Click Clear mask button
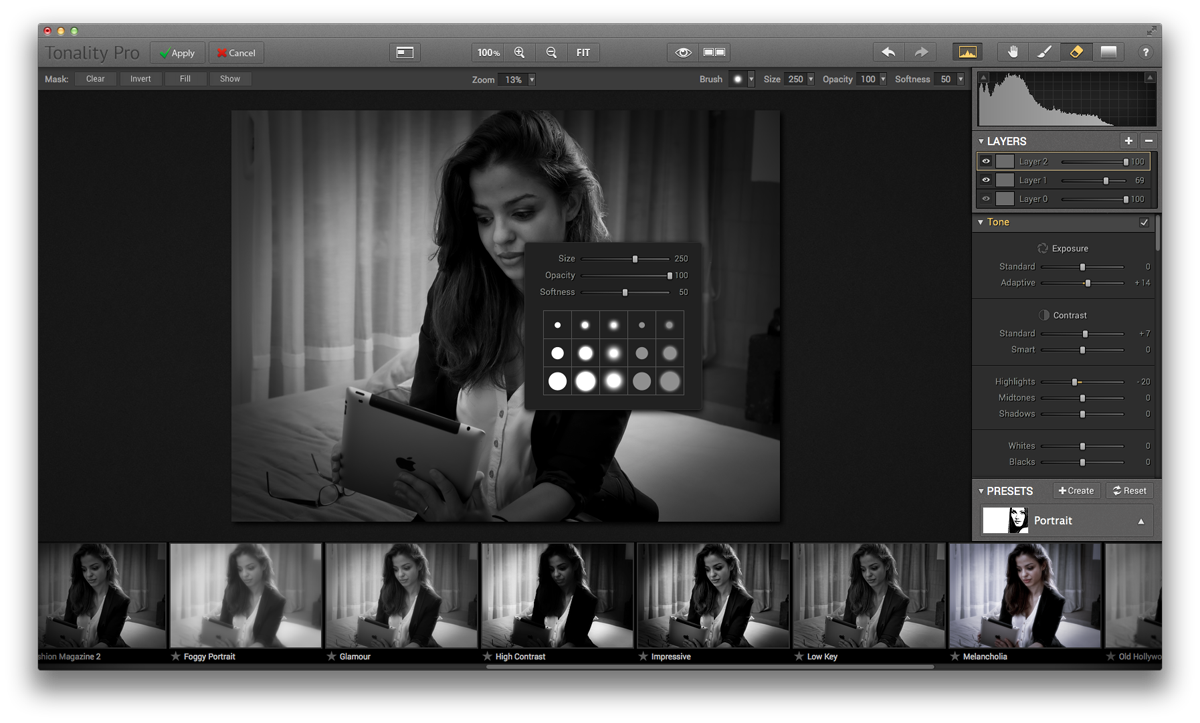This screenshot has width=1200, height=723. coord(95,79)
